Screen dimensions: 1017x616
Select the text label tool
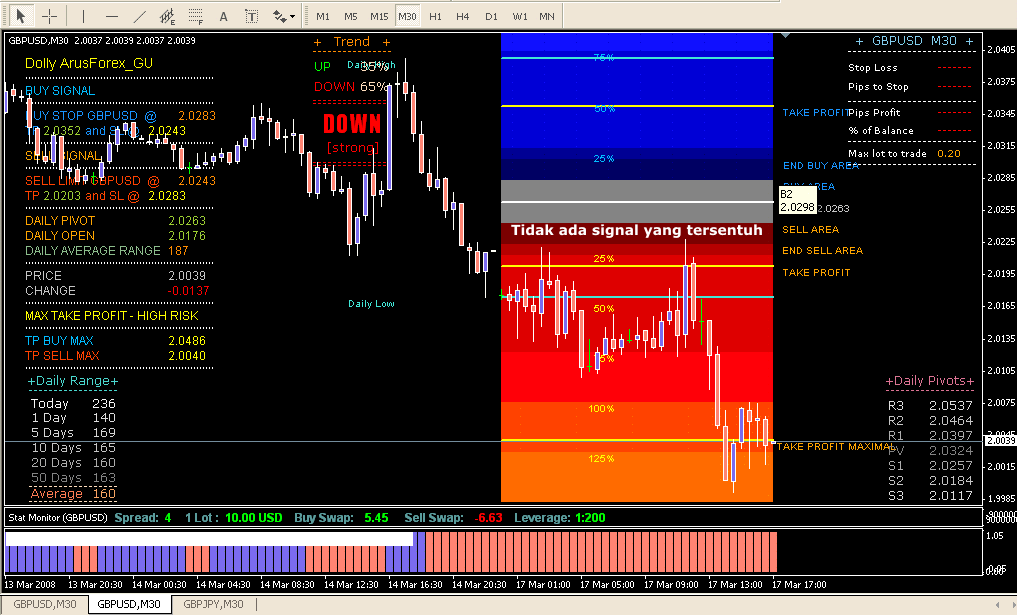(251, 16)
